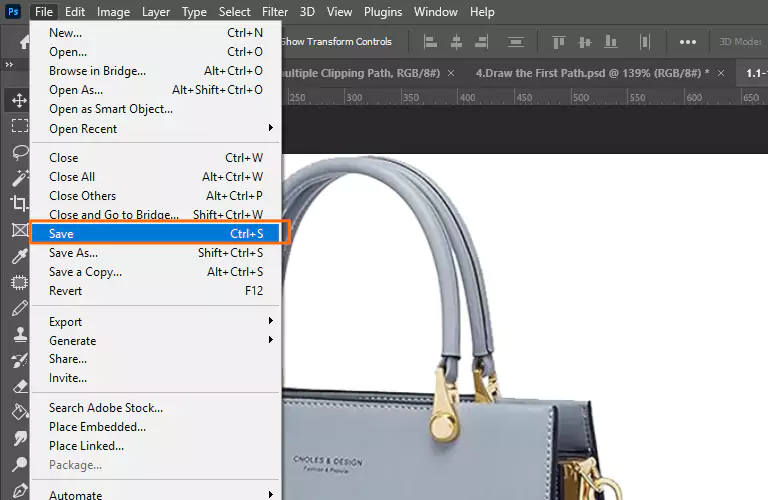Screen dimensions: 768x500
Task: Select the Clone Stamp tool
Action: 19,334
